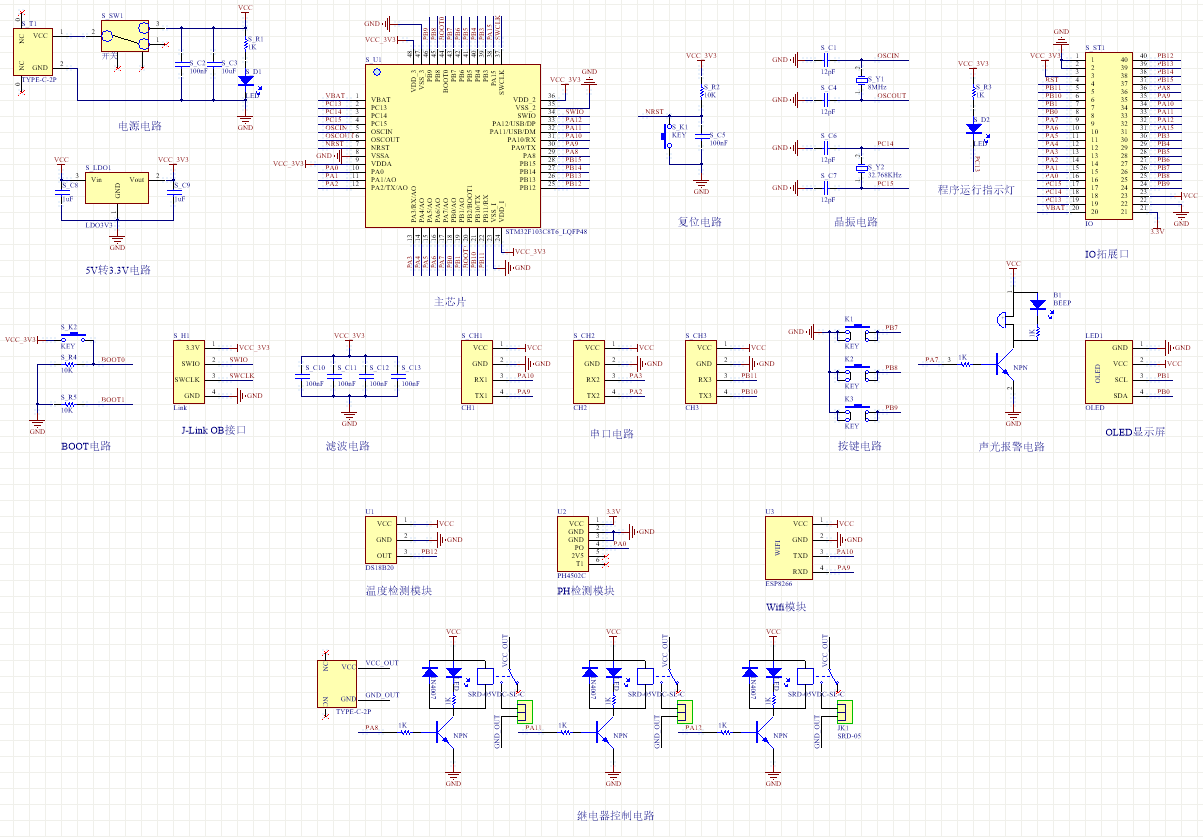Click the '温度检测模块' section title
The image size is (1204, 837).
(x=398, y=590)
